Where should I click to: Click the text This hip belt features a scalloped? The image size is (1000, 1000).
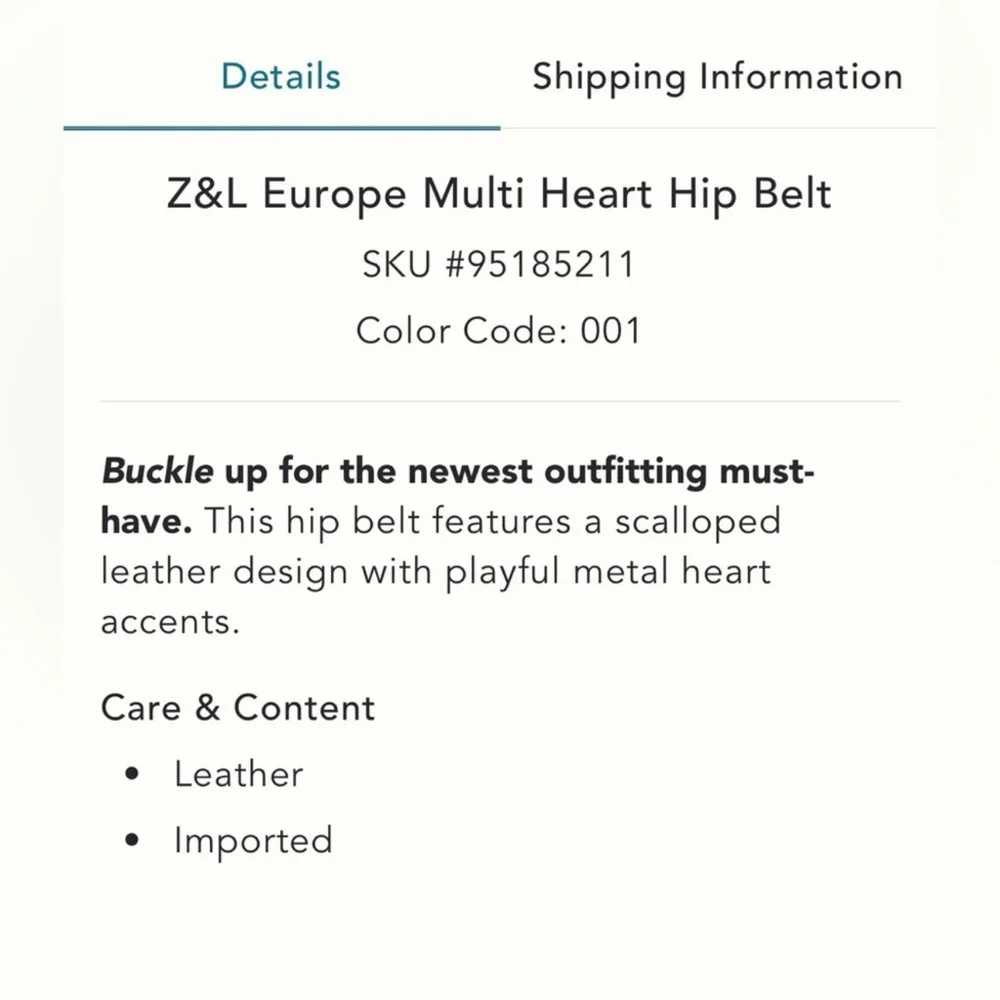(x=492, y=522)
